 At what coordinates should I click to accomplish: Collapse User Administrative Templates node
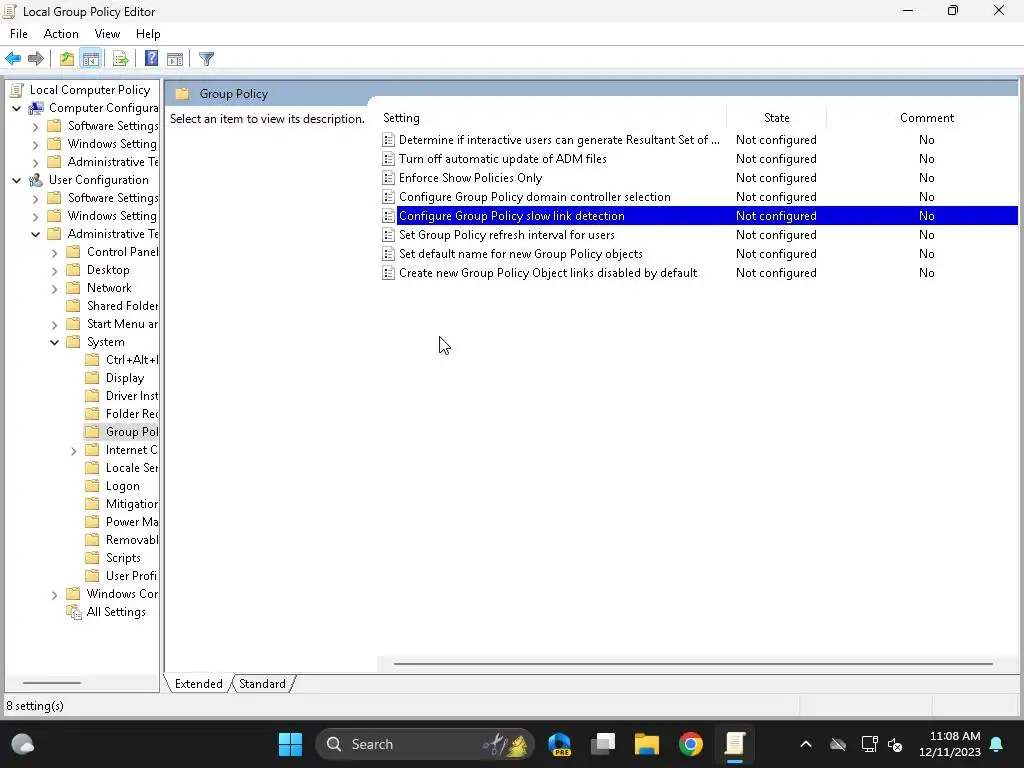pos(36,234)
